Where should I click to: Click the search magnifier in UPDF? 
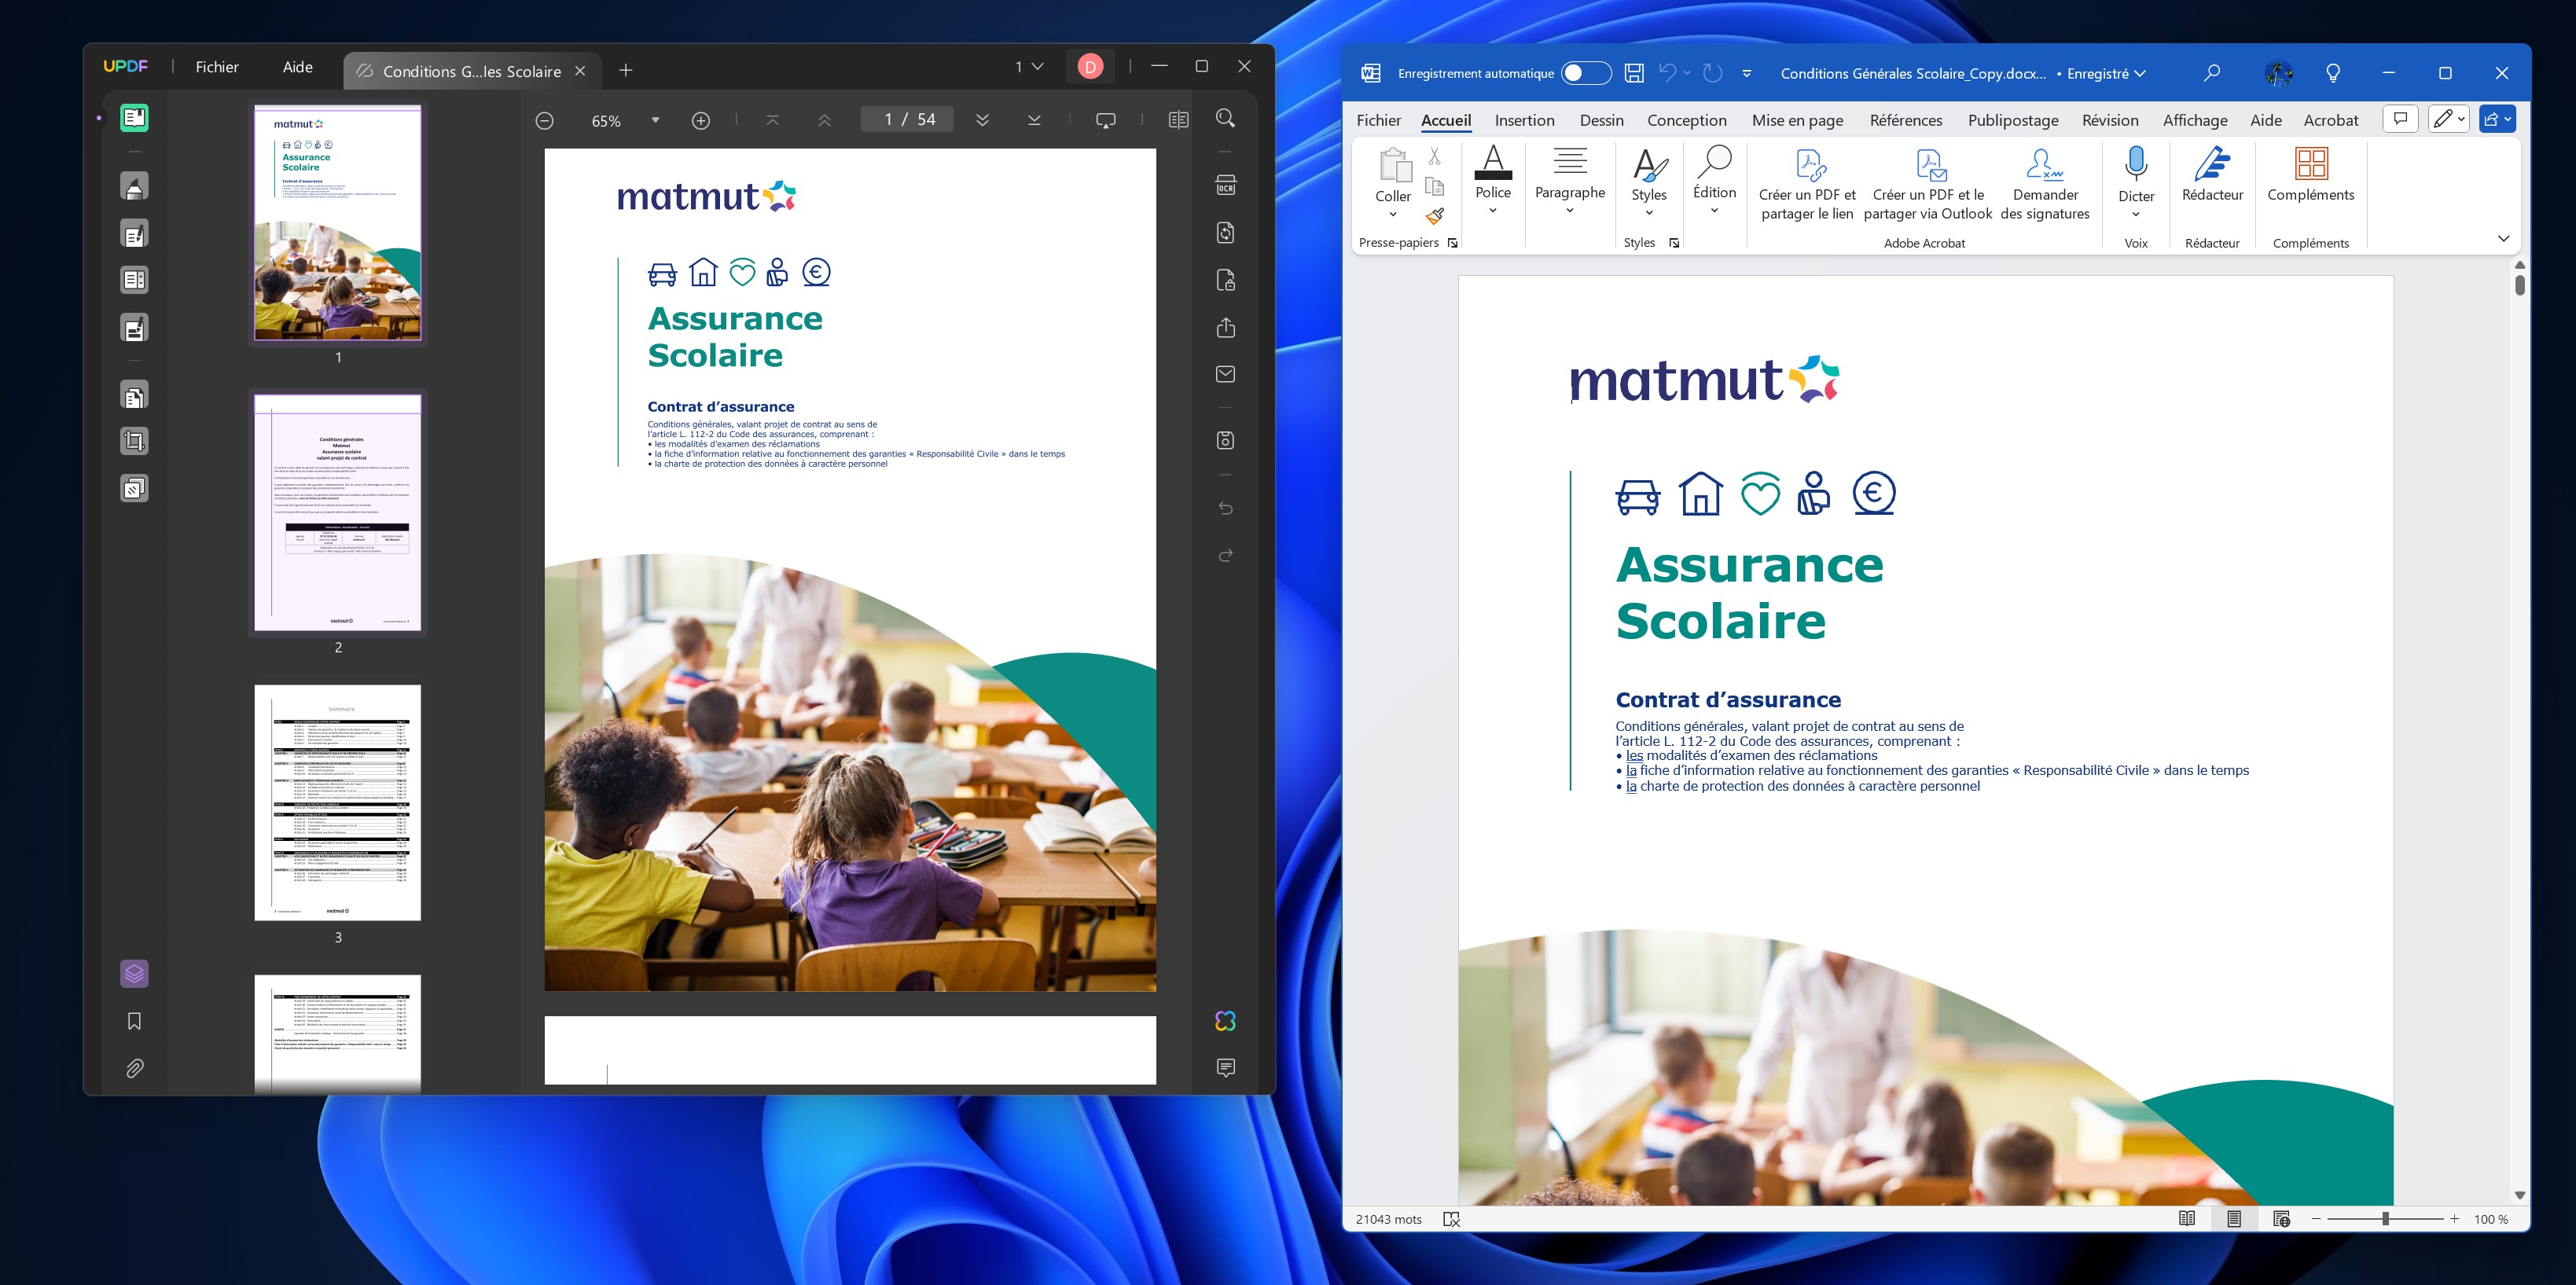pyautogui.click(x=1225, y=119)
